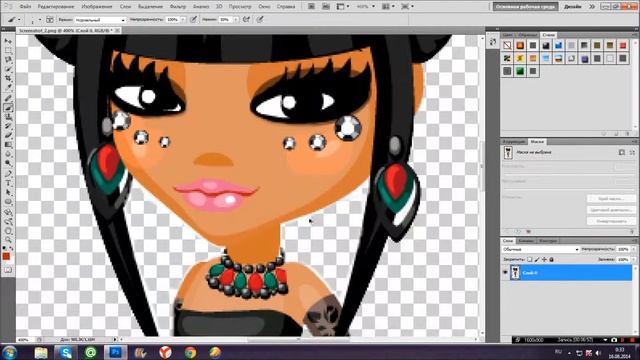Lock image pixels of layer
Viewport: 640px width, 360px height.
pyautogui.click(x=537, y=260)
